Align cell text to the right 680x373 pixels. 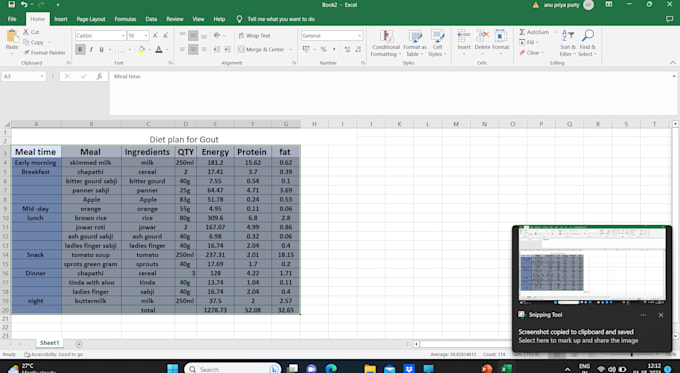click(204, 49)
